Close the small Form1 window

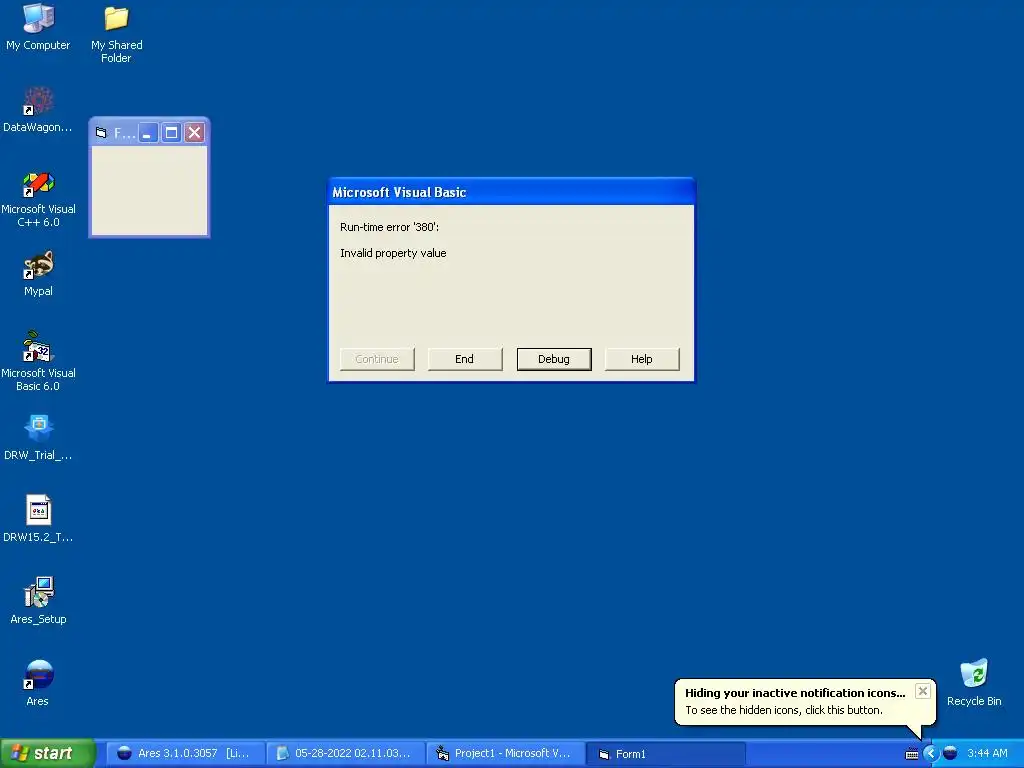tap(194, 133)
